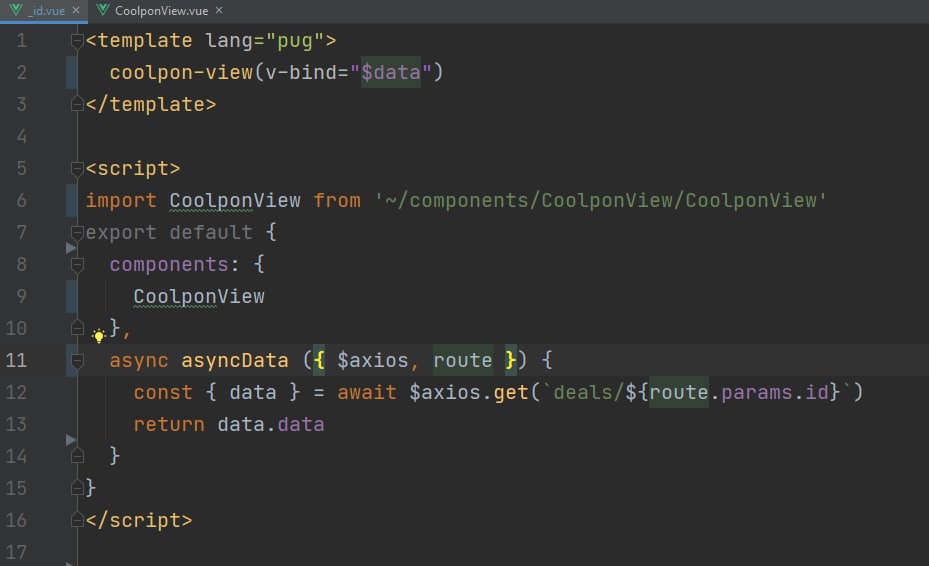This screenshot has height=566, width=929.
Task: Collapse the script block on line 5
Action: pyautogui.click(x=77, y=169)
